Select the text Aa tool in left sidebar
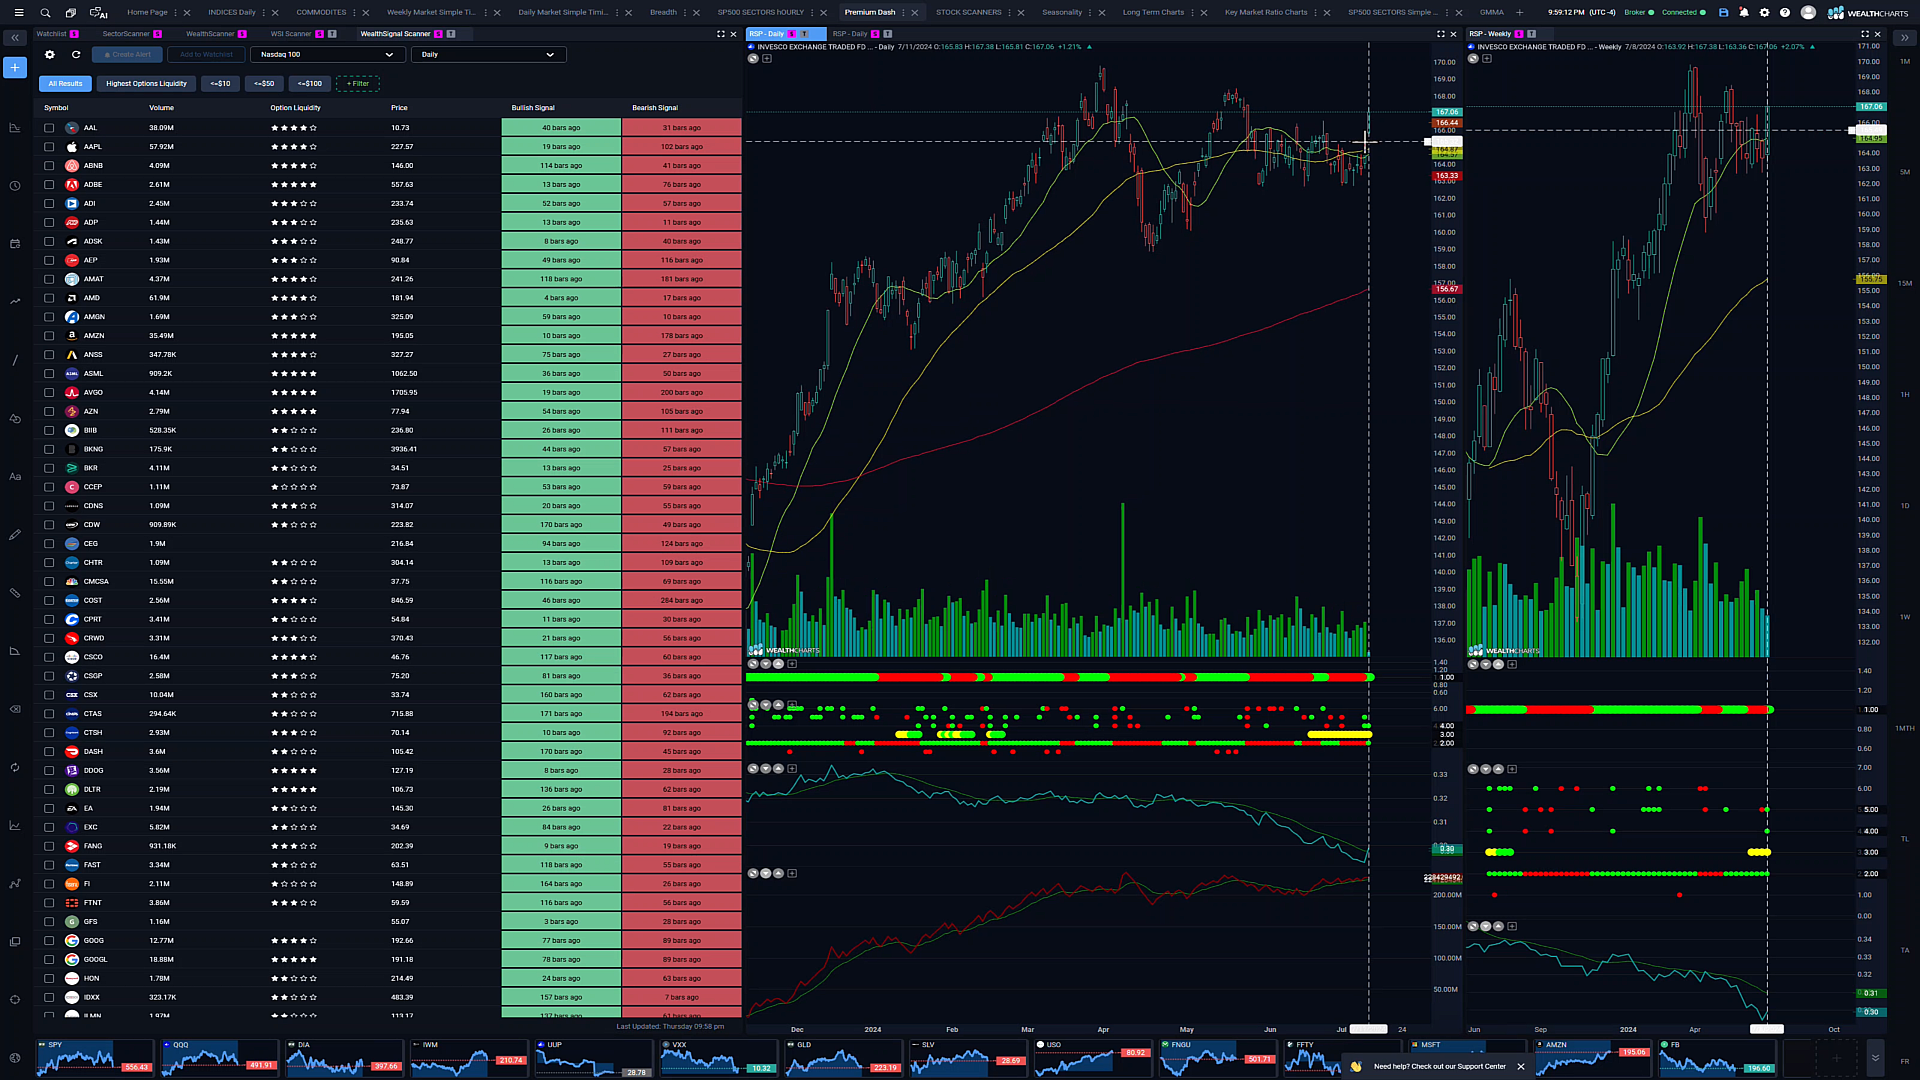1920x1080 pixels. 15,477
